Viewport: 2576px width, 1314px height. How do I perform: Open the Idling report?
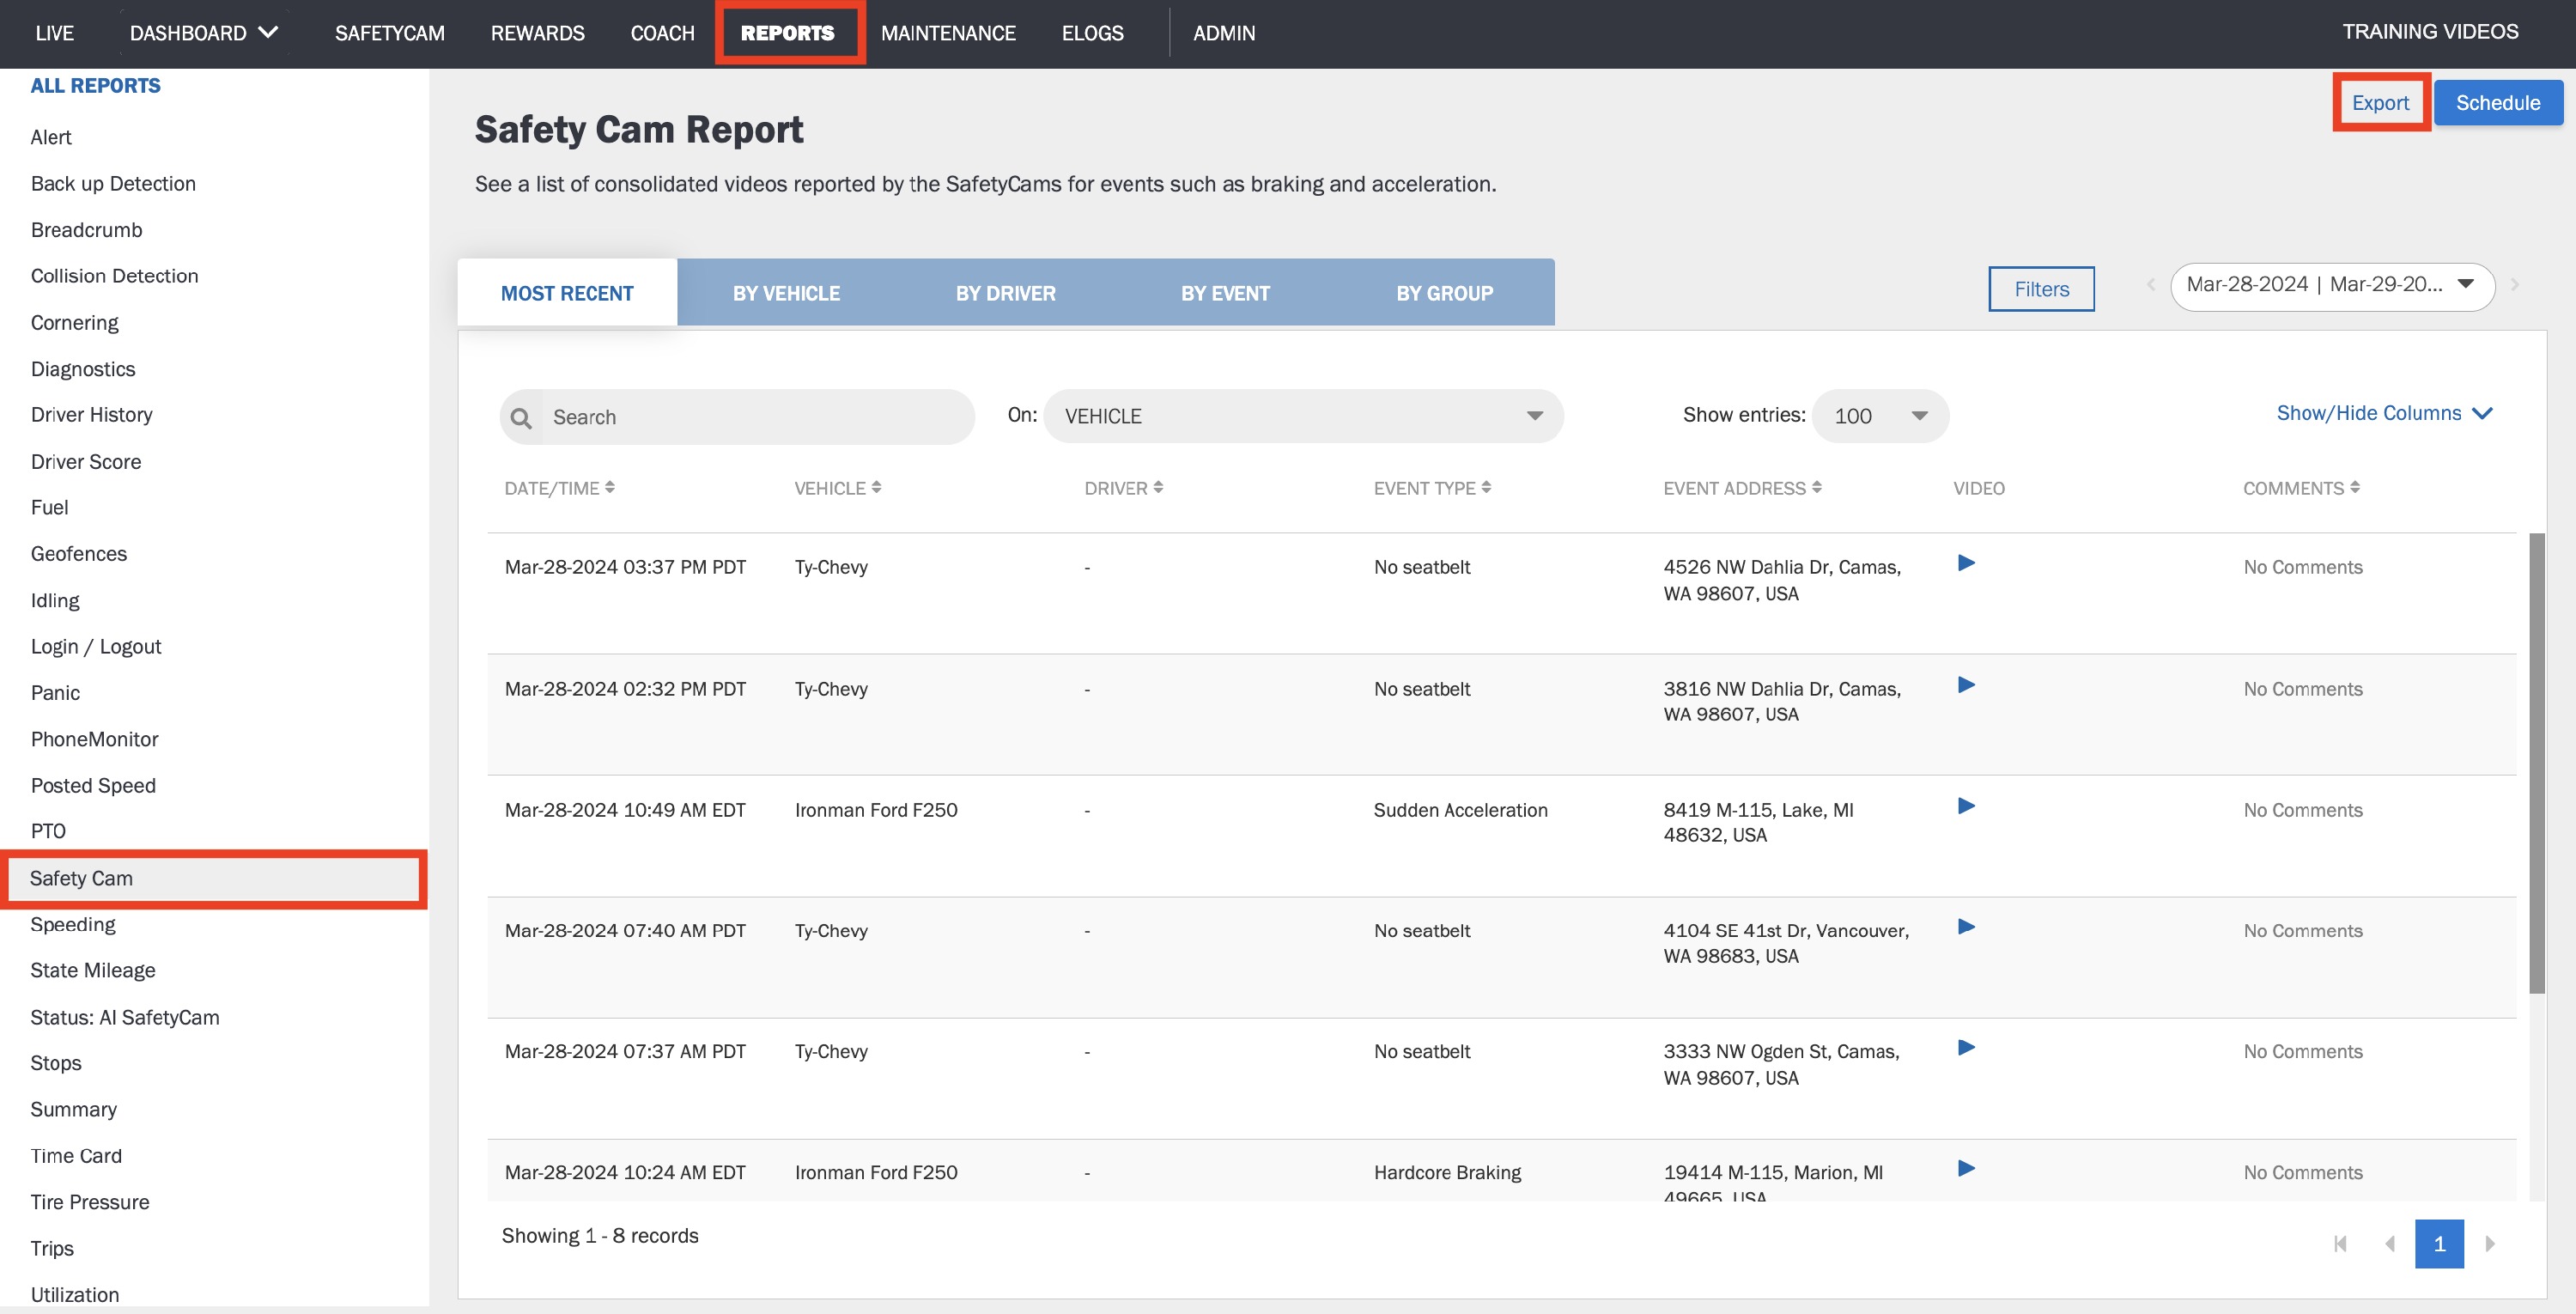[55, 600]
